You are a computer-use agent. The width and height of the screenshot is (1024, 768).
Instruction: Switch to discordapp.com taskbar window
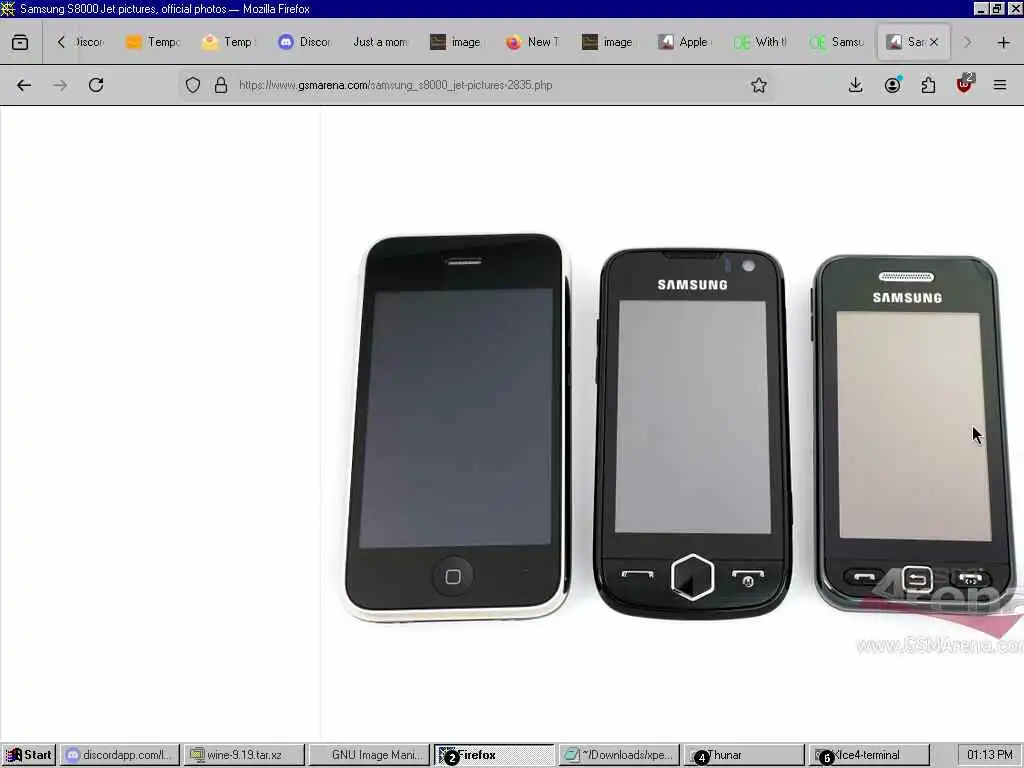click(x=120, y=755)
